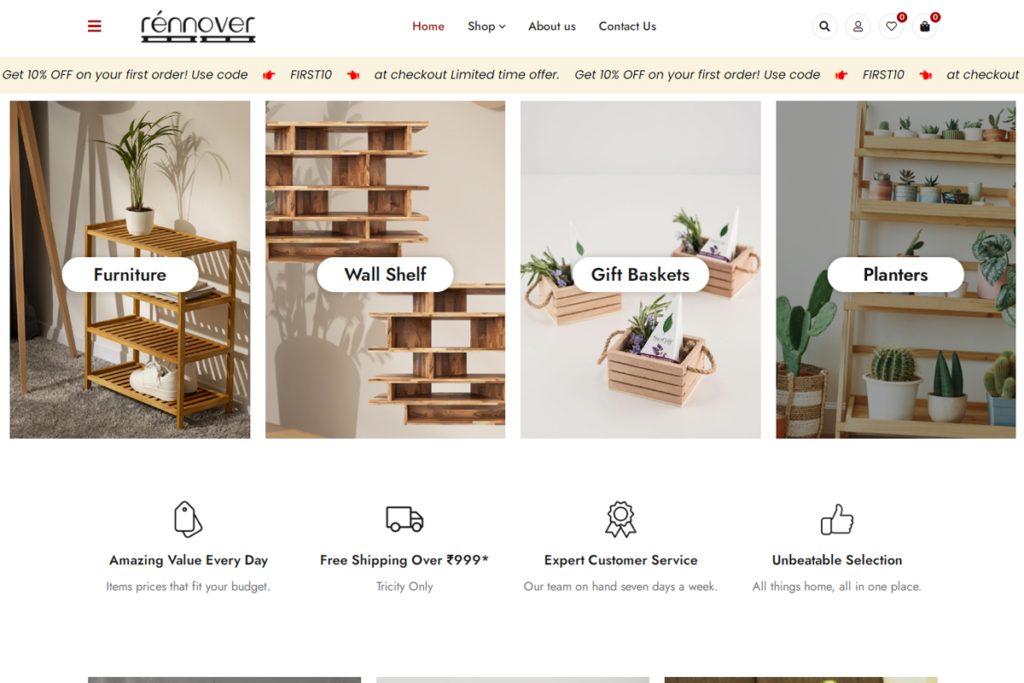Click the delivery truck shipping icon
This screenshot has height=683, width=1024.
click(404, 519)
